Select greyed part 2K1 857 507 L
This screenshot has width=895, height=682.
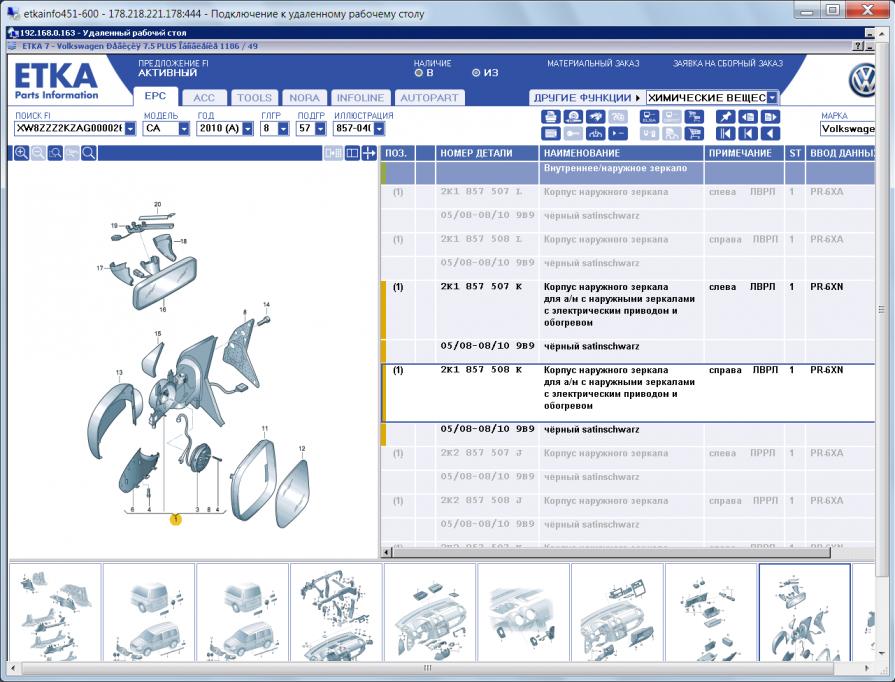(x=481, y=192)
